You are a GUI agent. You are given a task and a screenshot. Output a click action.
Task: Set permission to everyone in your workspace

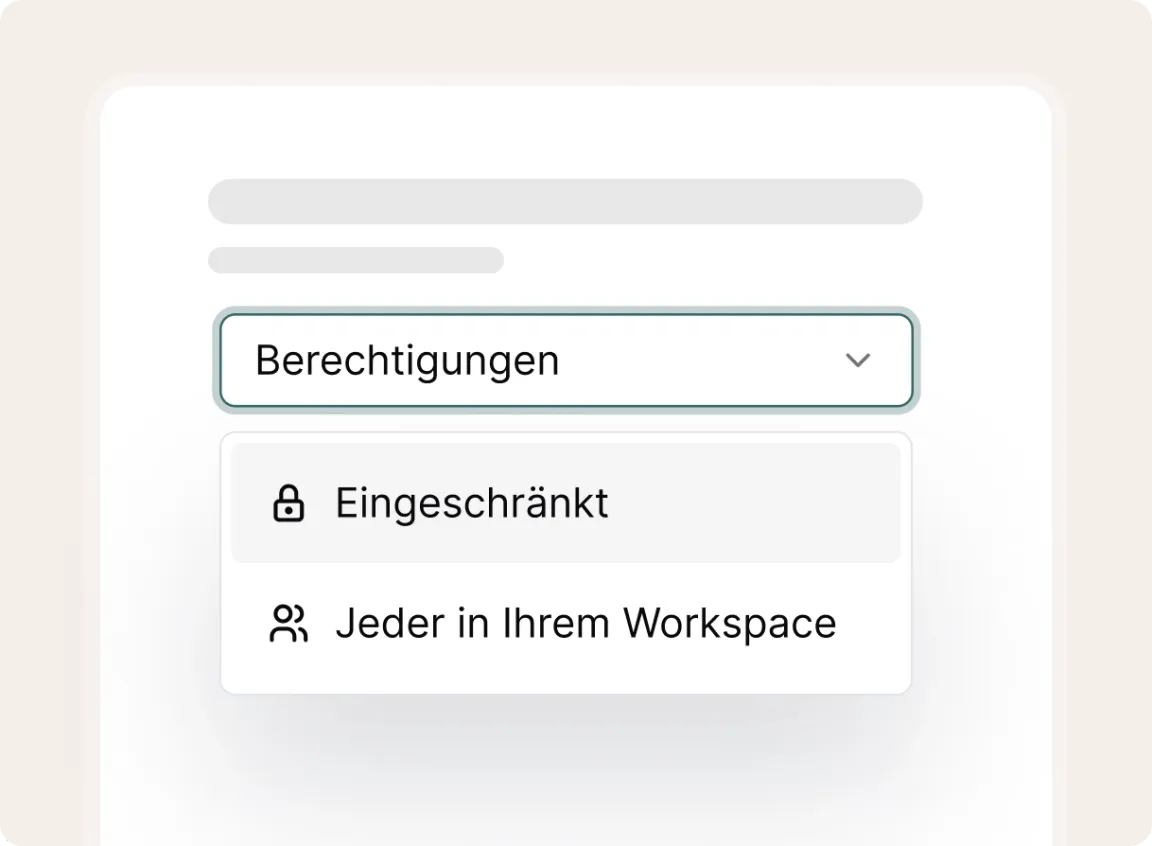coord(585,623)
